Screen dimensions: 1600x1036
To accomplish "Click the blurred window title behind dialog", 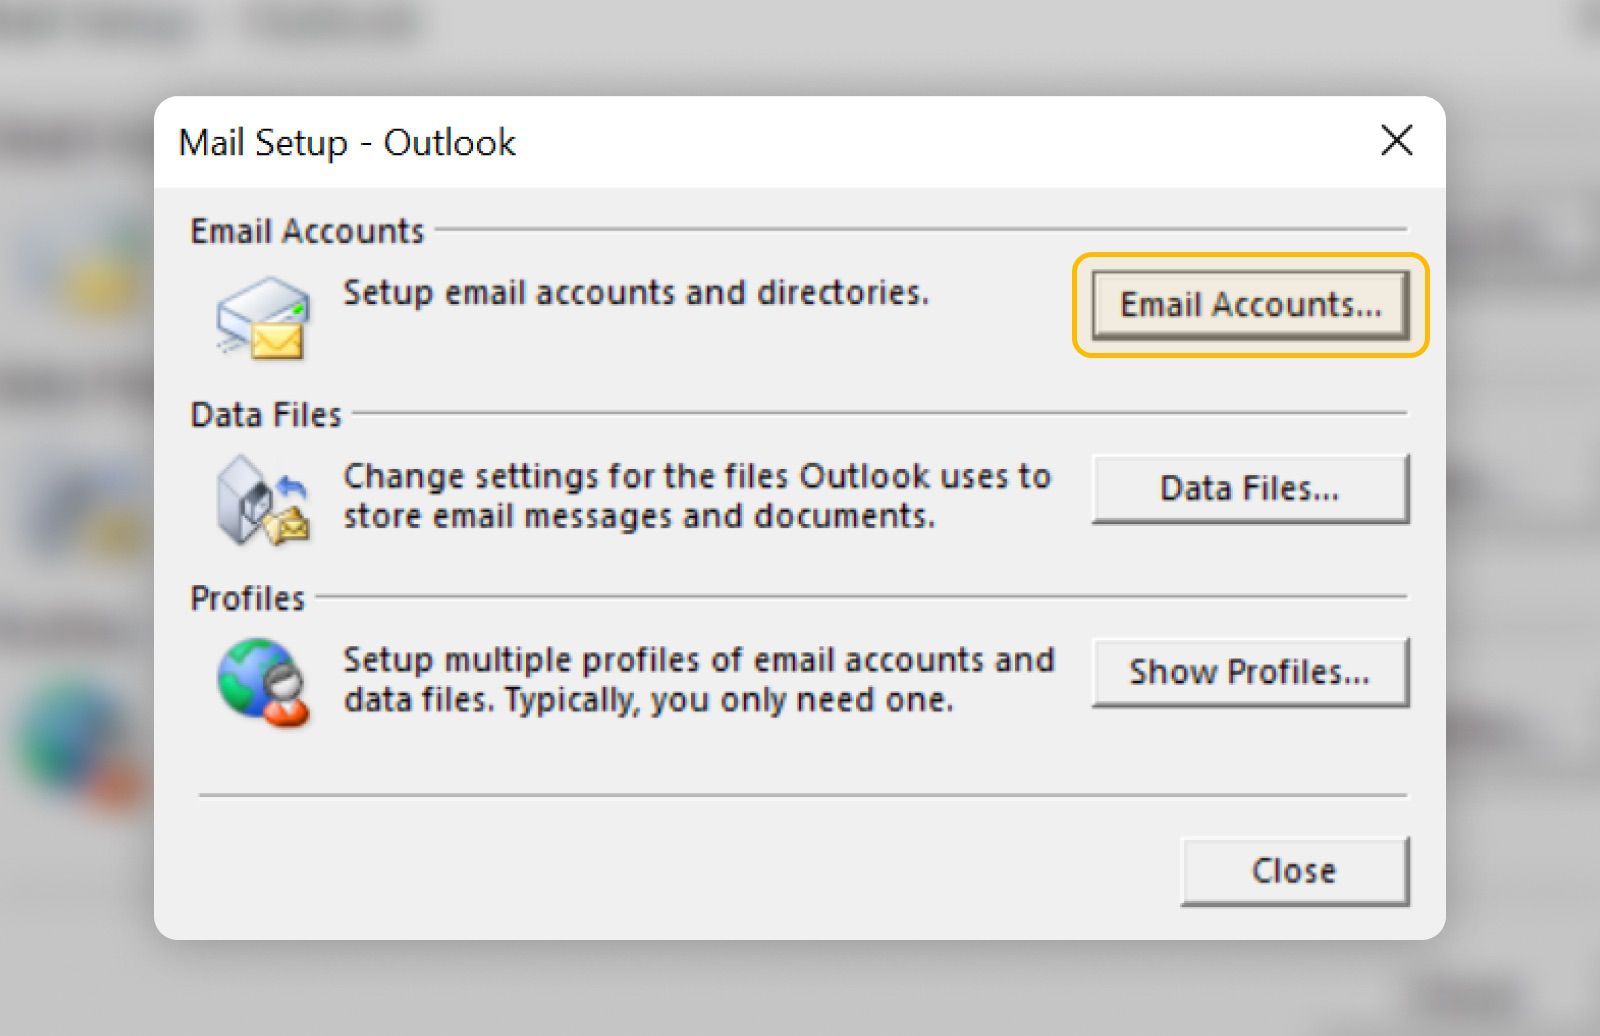I will coord(210,22).
